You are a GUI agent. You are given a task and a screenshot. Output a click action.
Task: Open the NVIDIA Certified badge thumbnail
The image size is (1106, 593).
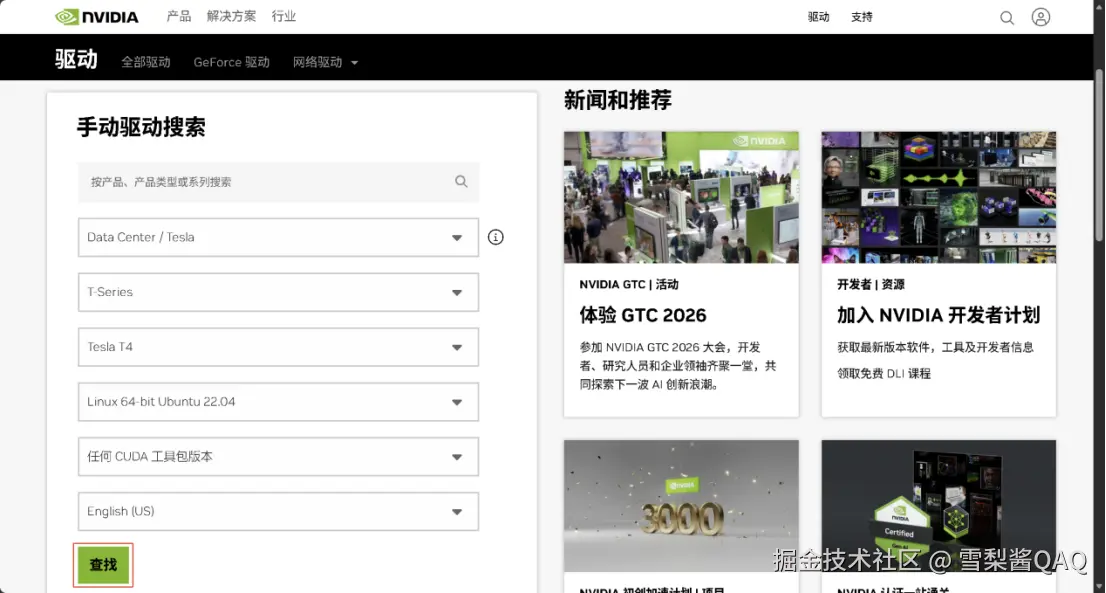939,506
